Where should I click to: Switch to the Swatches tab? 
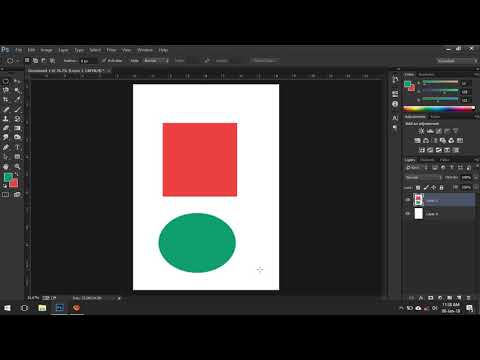click(x=427, y=74)
